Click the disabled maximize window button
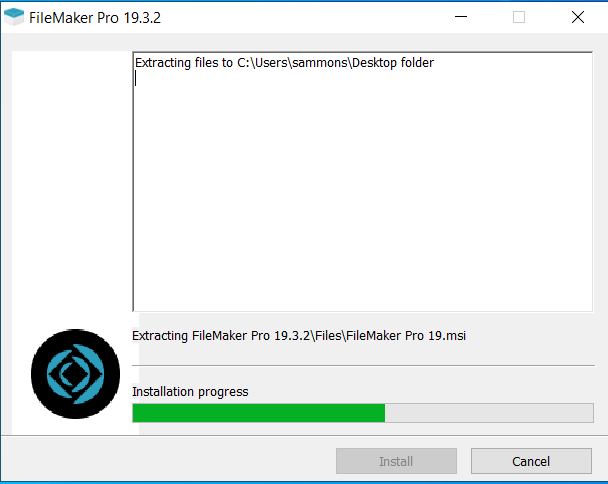This screenshot has height=484, width=608. click(x=519, y=17)
